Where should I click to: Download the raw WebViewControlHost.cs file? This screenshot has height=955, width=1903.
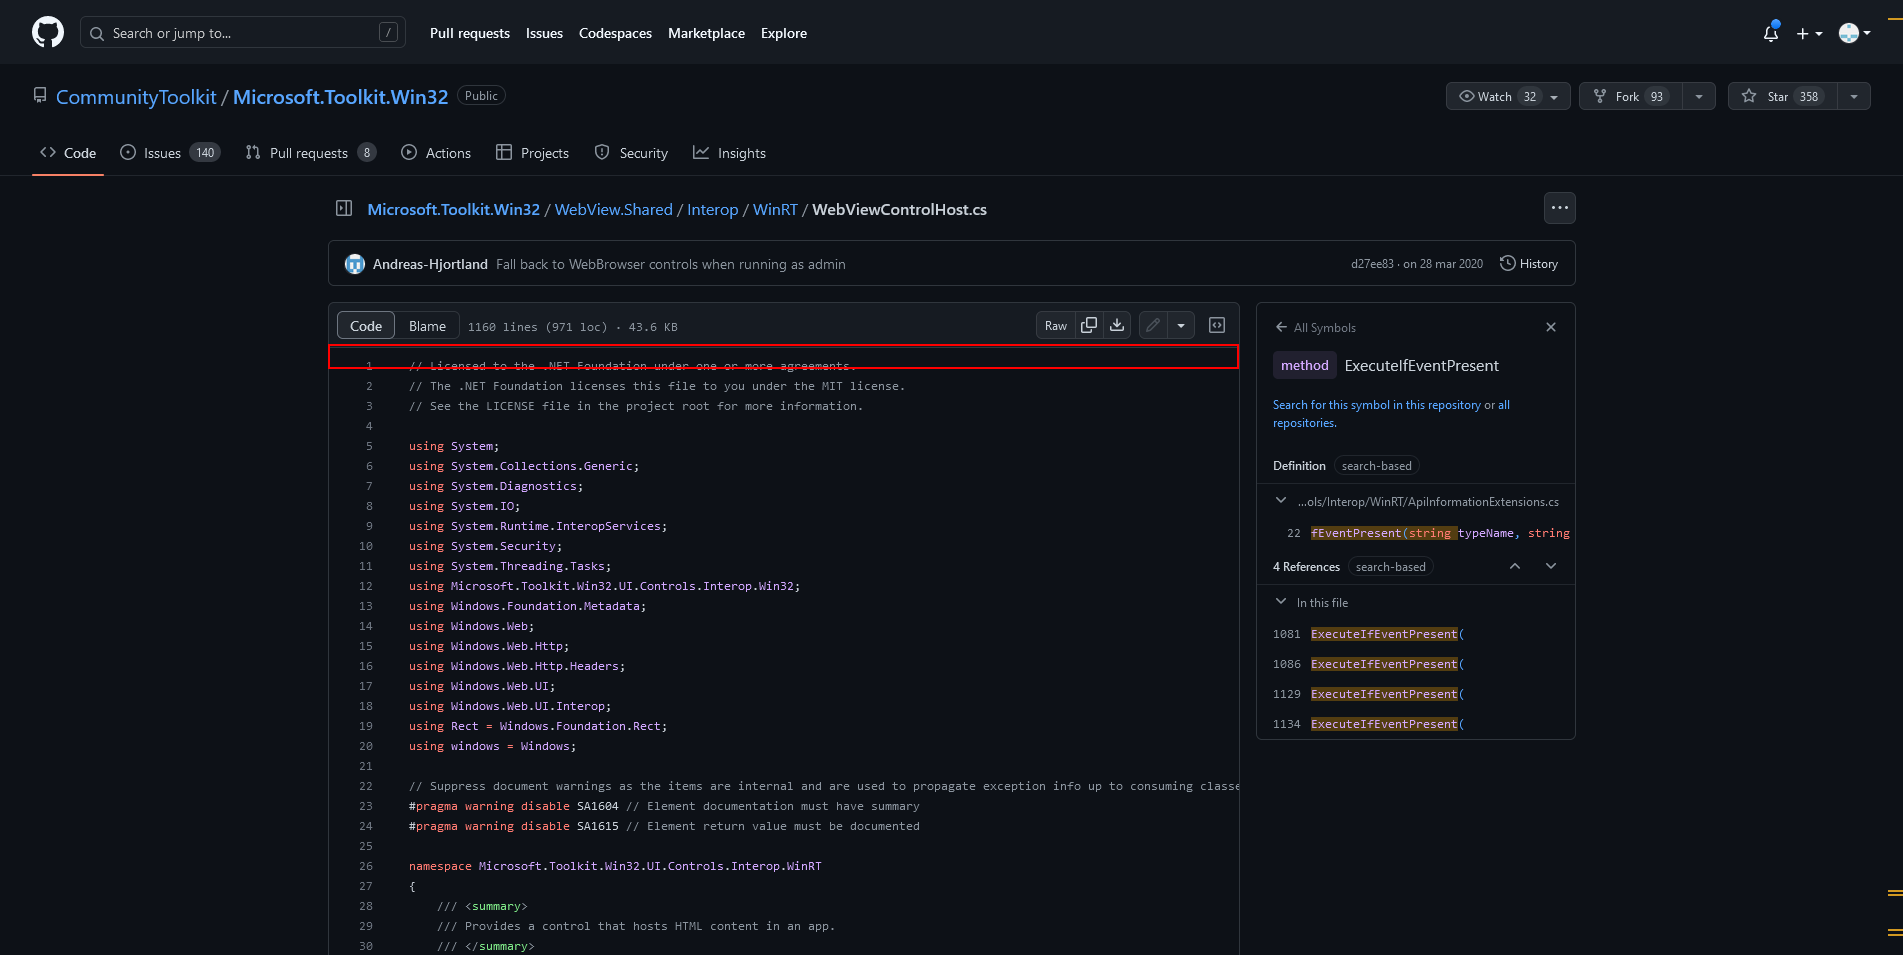pyautogui.click(x=1116, y=325)
